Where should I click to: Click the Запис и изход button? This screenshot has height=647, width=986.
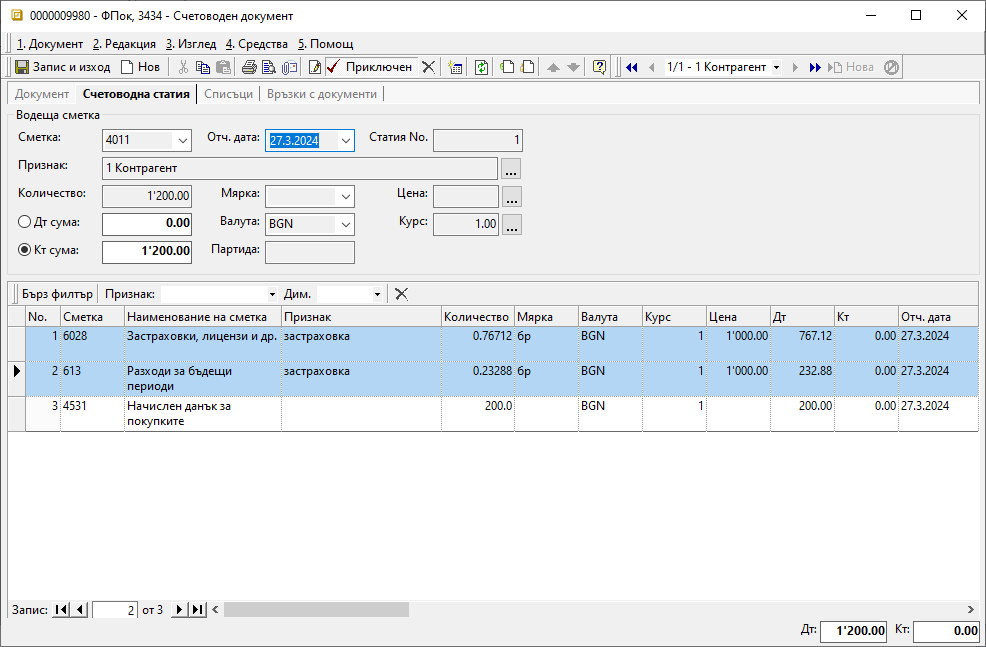pos(62,67)
